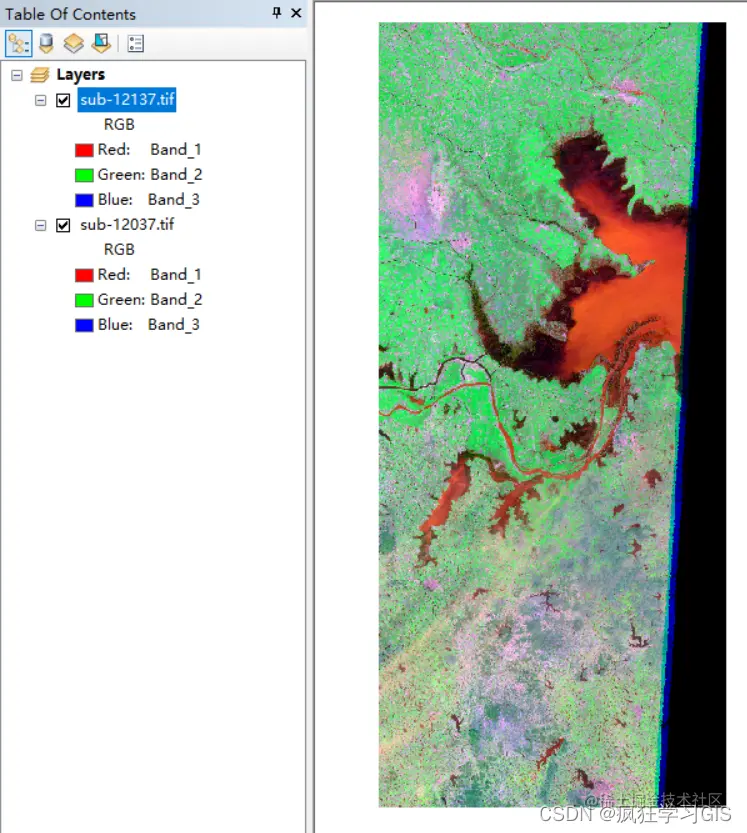Click 'Red: Band_1' text under sub-12037.tif
Image resolution: width=747 pixels, height=833 pixels.
coord(149,275)
